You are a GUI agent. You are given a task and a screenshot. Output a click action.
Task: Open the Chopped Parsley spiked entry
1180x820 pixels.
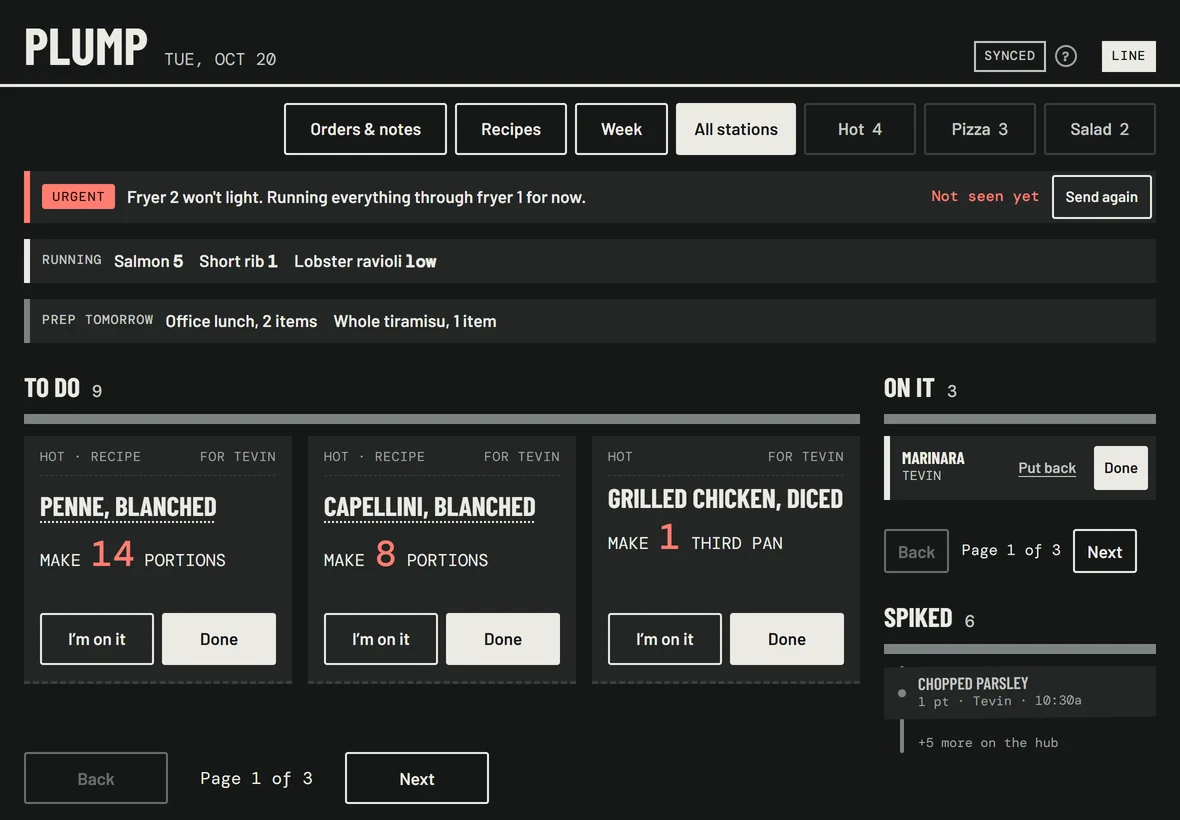click(1020, 691)
